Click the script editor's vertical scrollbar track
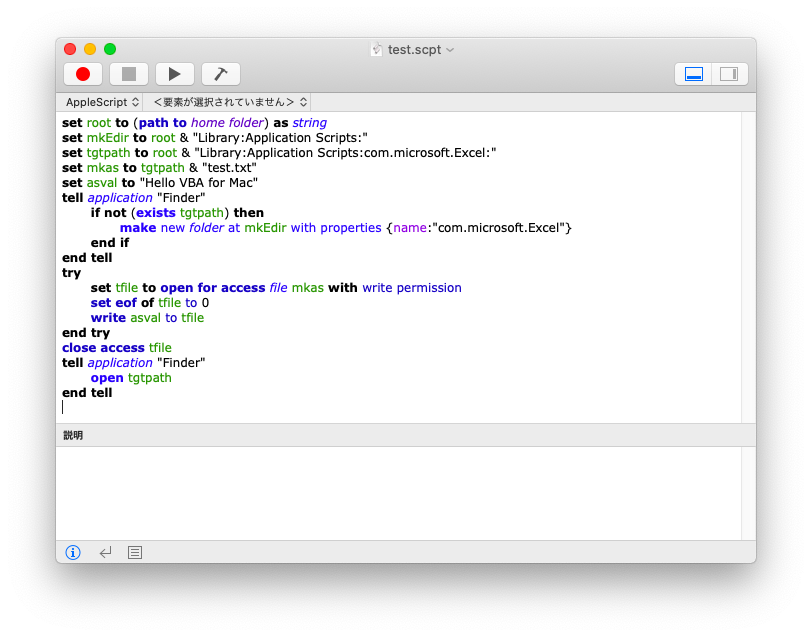This screenshot has height=637, width=812. (x=748, y=267)
